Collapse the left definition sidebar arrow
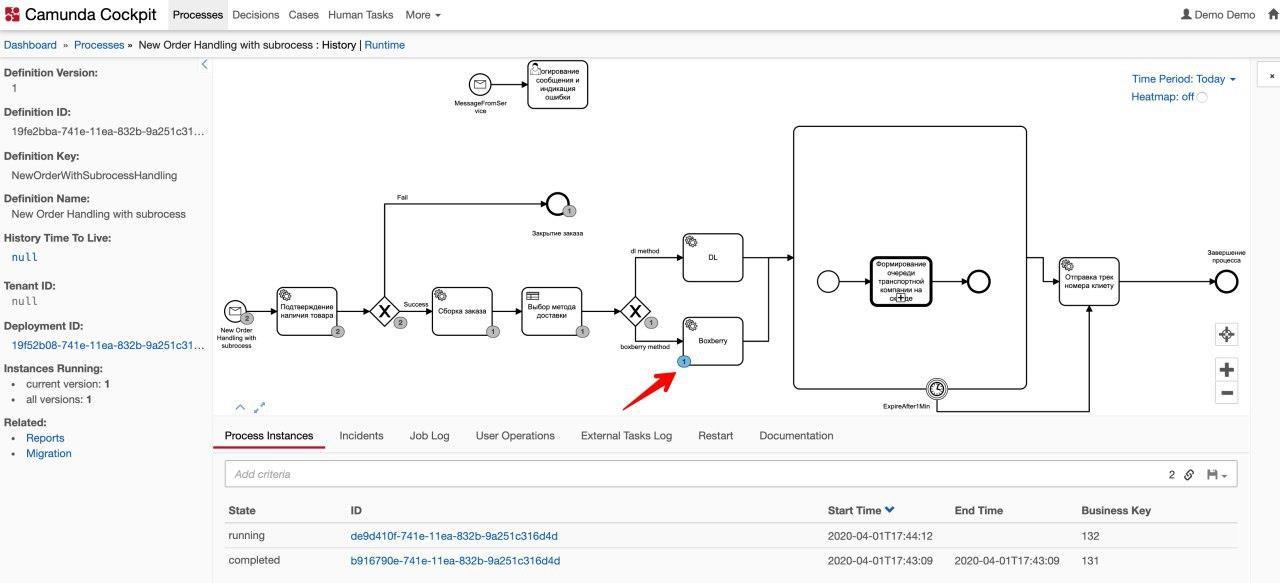This screenshot has height=583, width=1280. pyautogui.click(x=205, y=64)
